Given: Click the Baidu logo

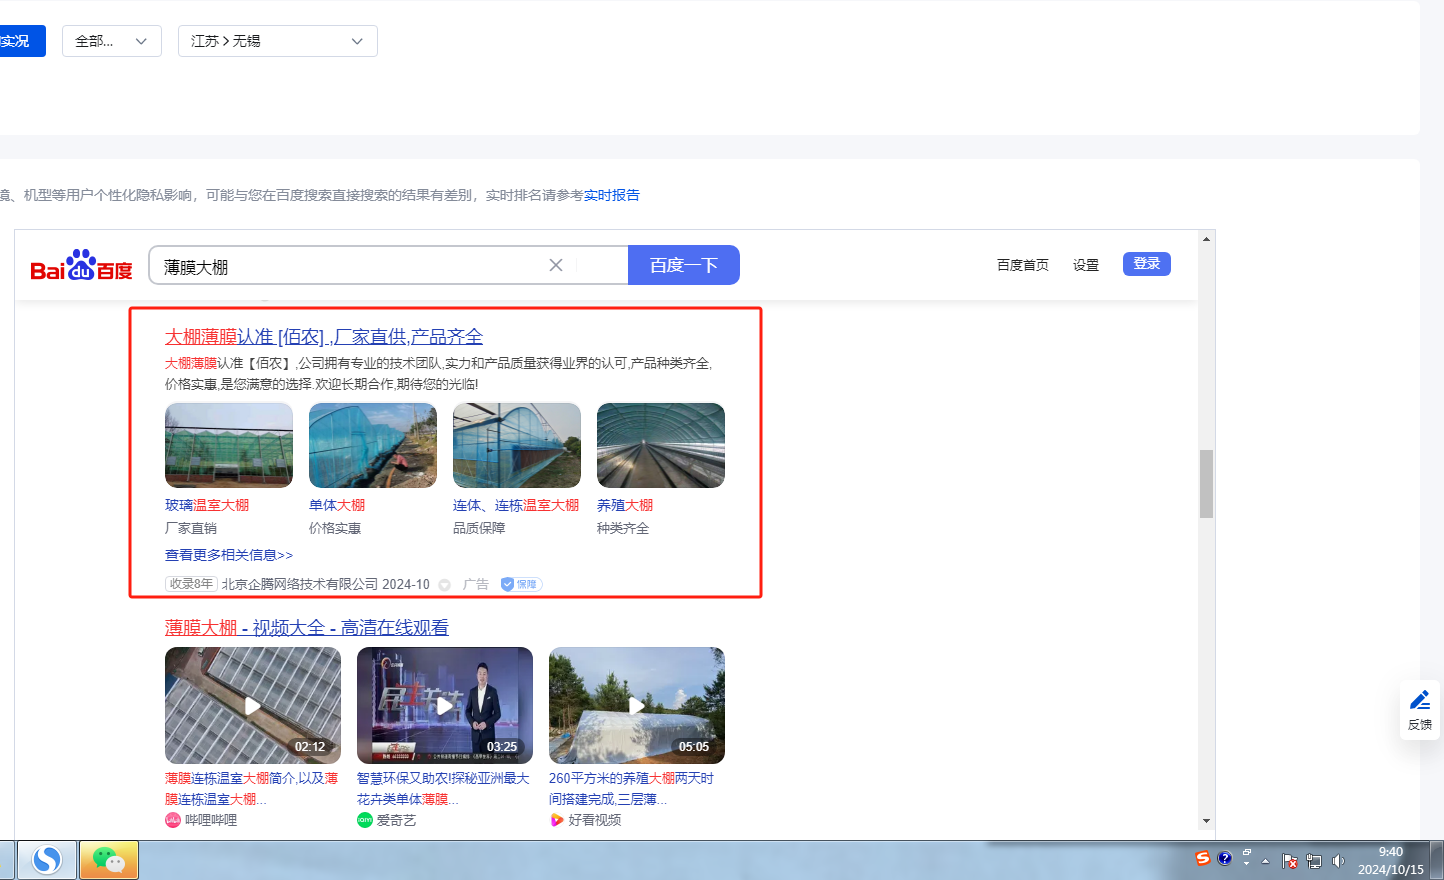Looking at the screenshot, I should click(81, 265).
